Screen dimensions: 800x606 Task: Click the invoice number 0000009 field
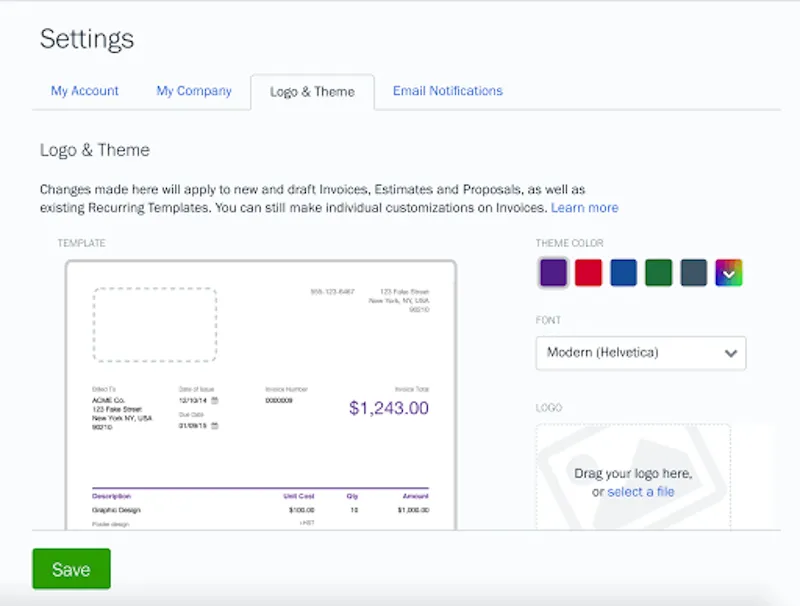pos(279,400)
